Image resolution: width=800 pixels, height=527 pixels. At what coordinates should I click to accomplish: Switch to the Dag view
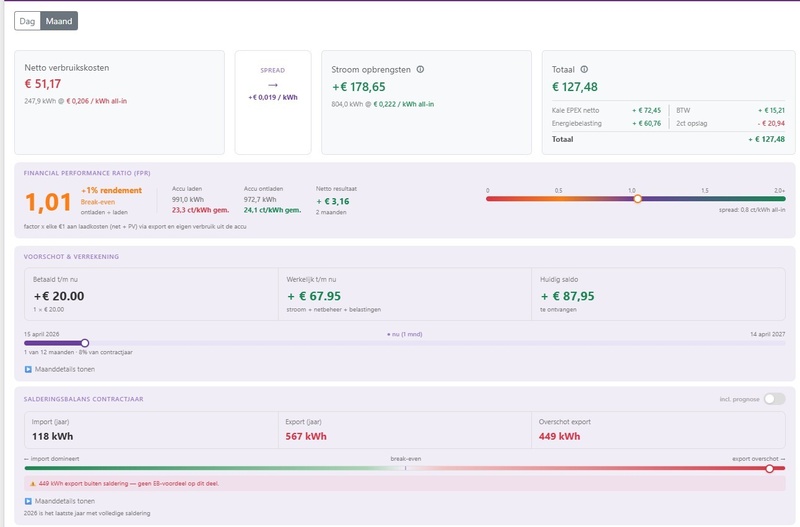(27, 21)
